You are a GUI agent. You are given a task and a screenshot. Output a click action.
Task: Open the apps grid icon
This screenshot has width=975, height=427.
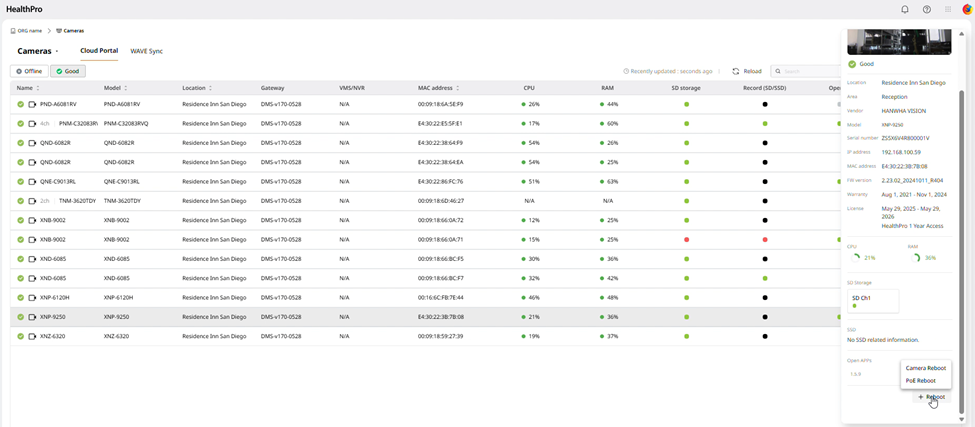point(948,9)
